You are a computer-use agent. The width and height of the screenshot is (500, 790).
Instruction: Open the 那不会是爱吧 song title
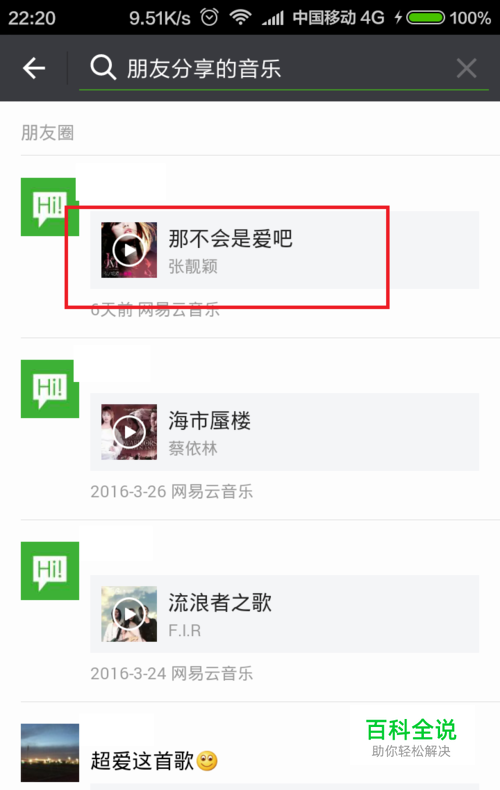coord(230,238)
